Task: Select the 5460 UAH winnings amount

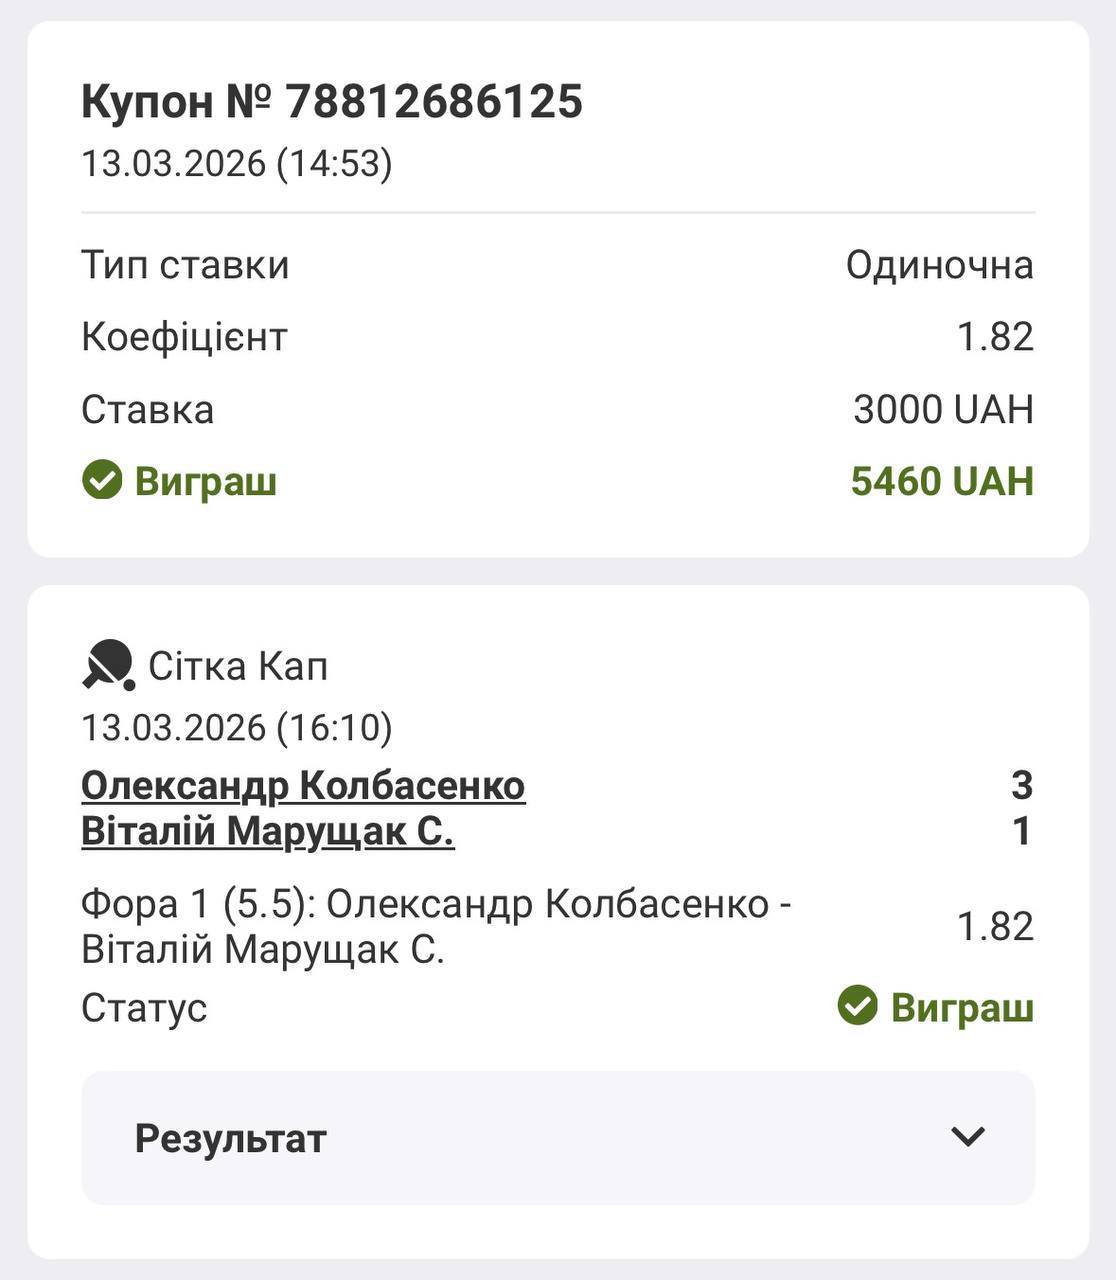Action: tap(941, 481)
